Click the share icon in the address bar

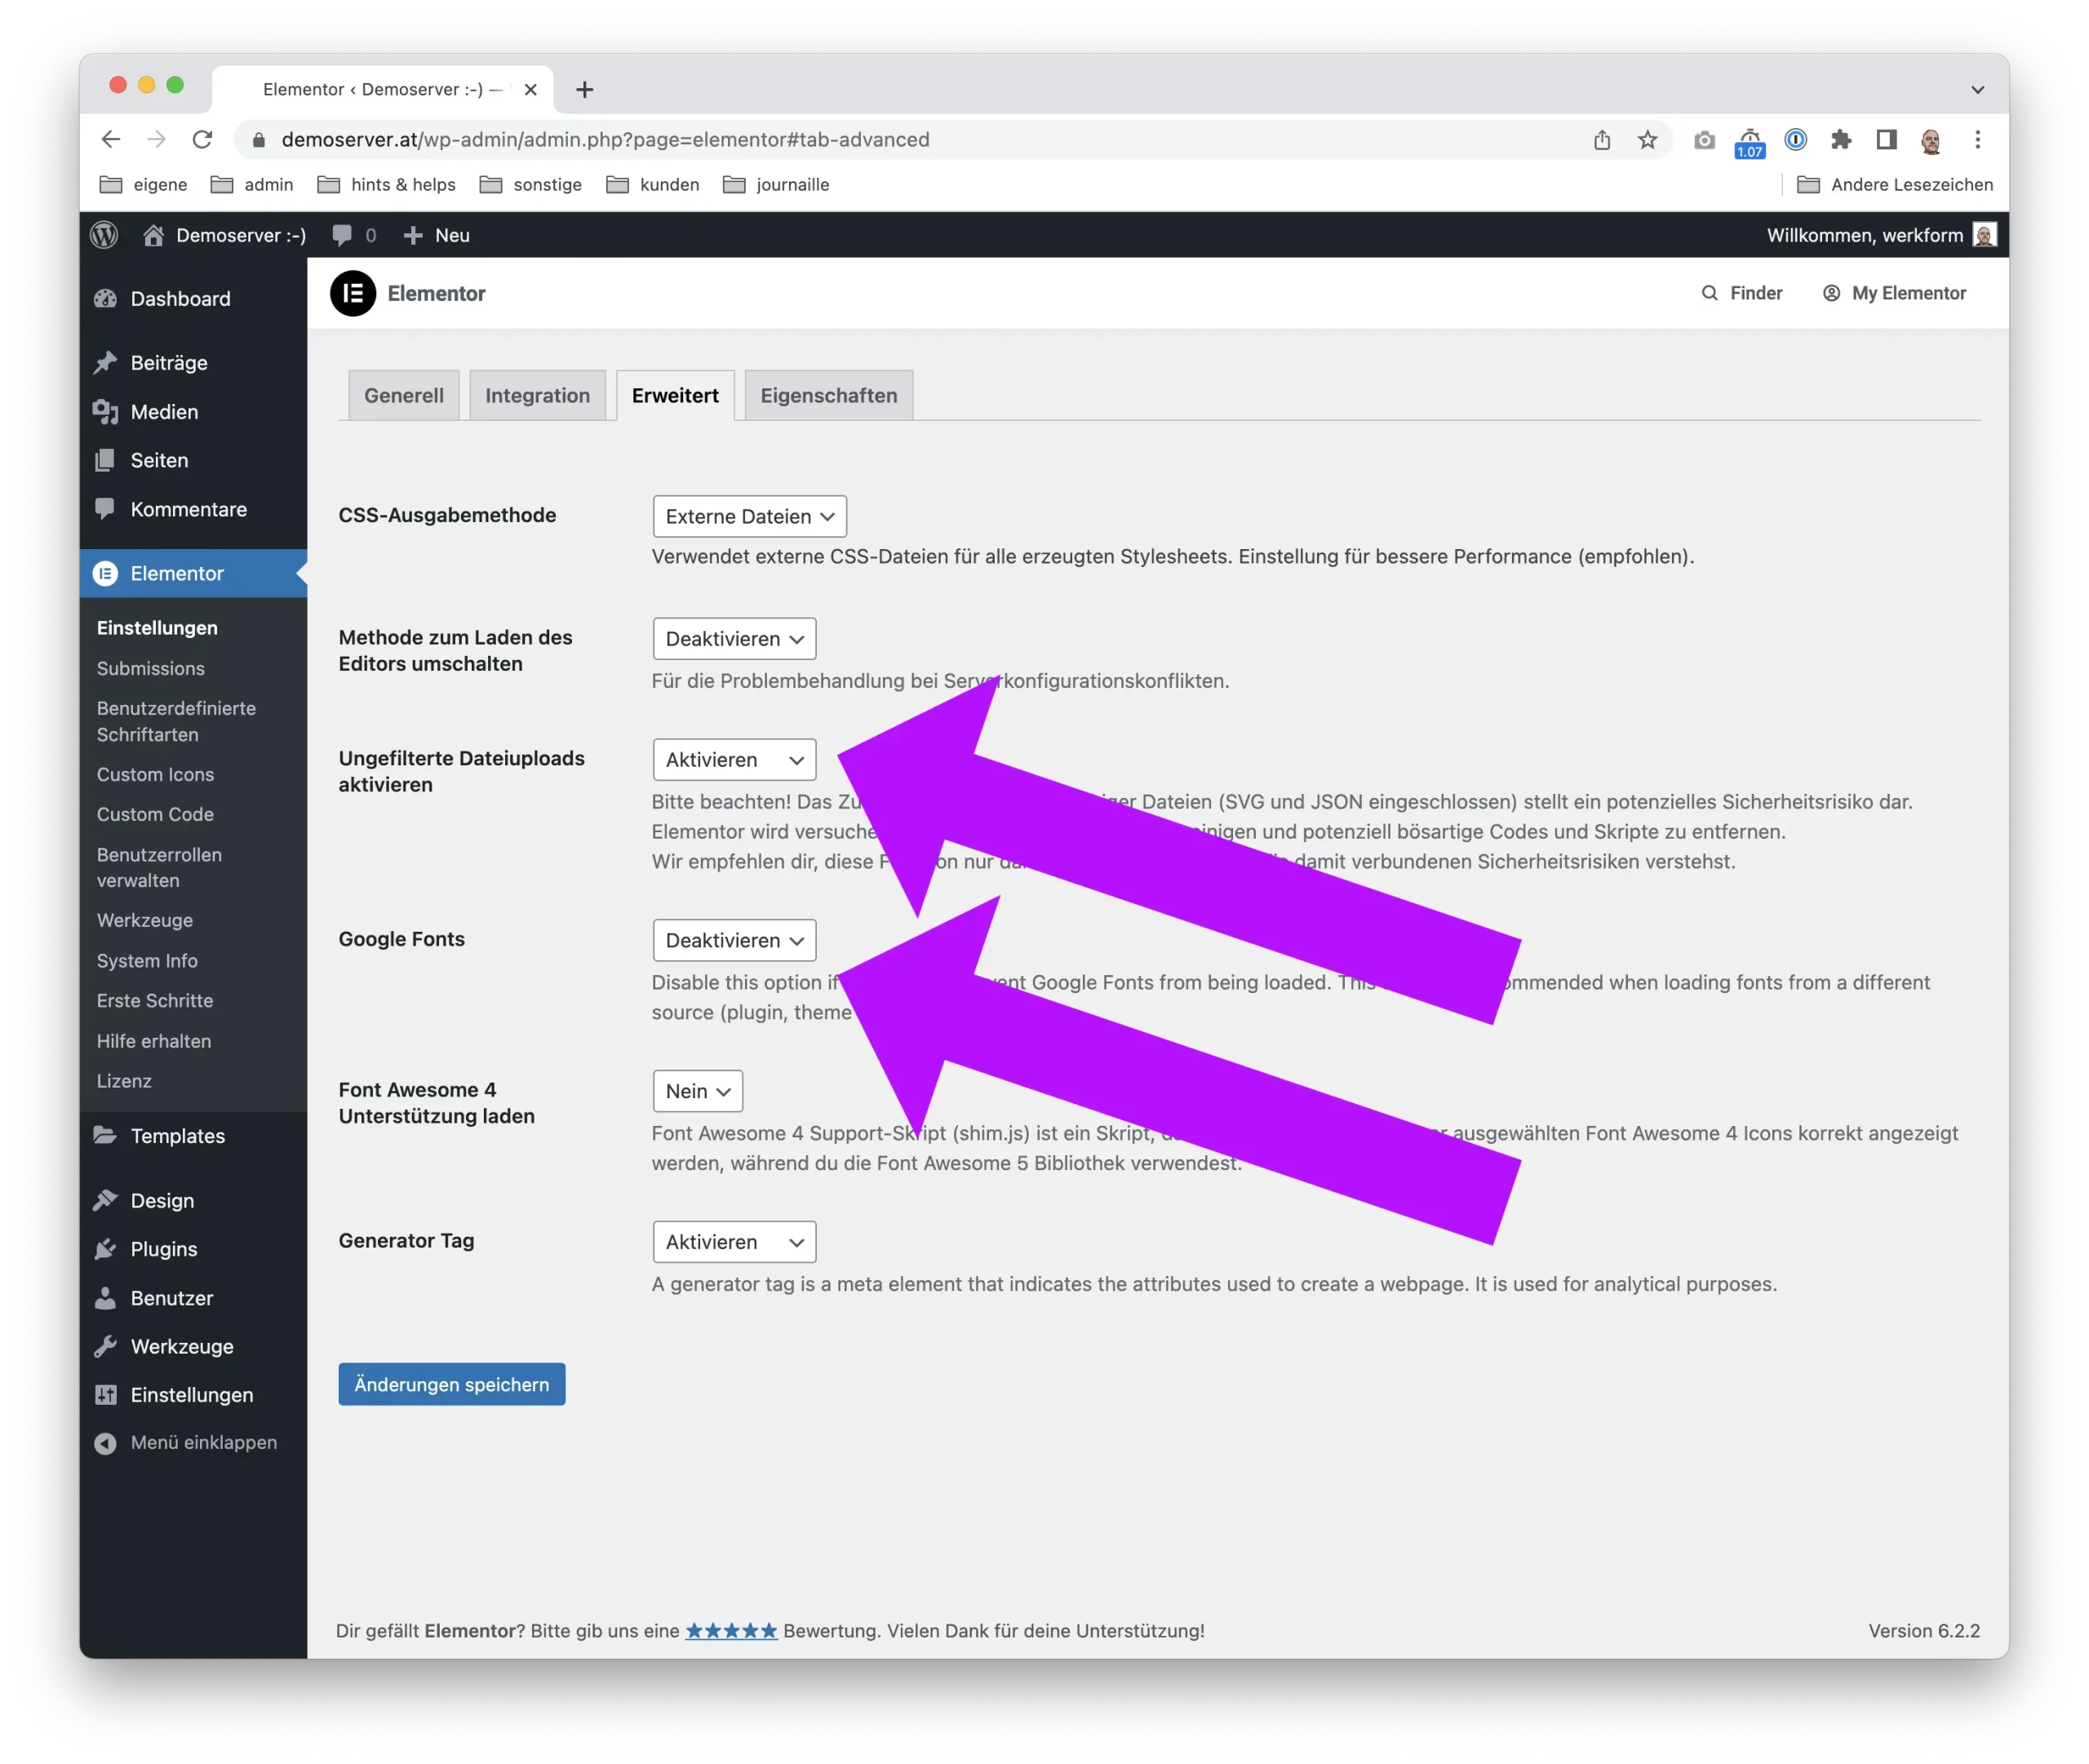coord(1602,140)
